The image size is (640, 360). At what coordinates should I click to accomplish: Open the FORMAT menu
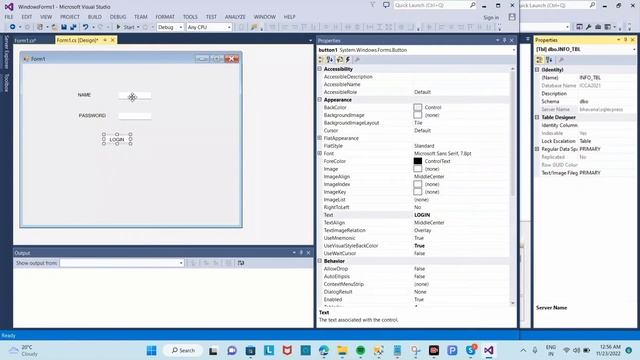click(165, 17)
